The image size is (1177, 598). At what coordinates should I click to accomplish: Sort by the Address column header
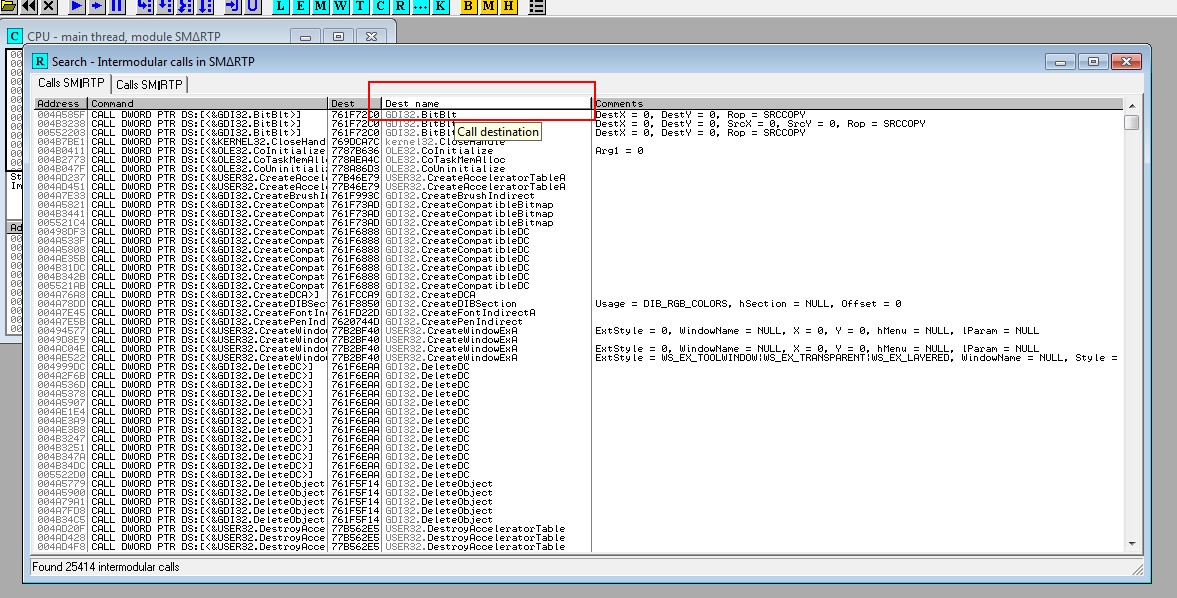(62, 104)
